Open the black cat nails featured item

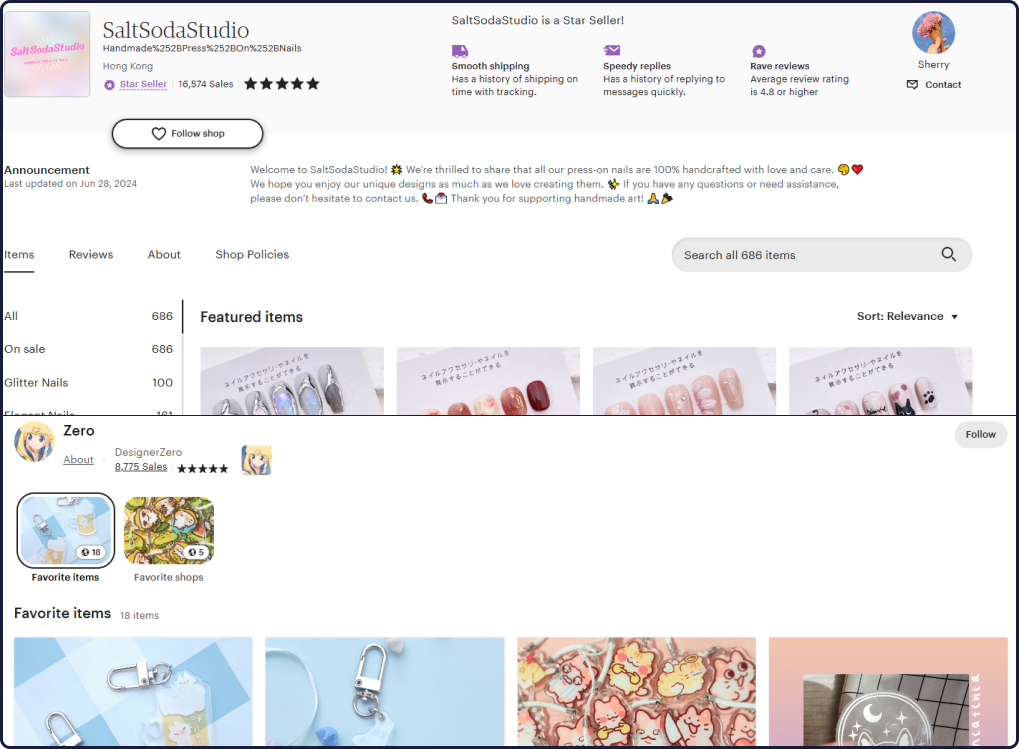point(881,381)
